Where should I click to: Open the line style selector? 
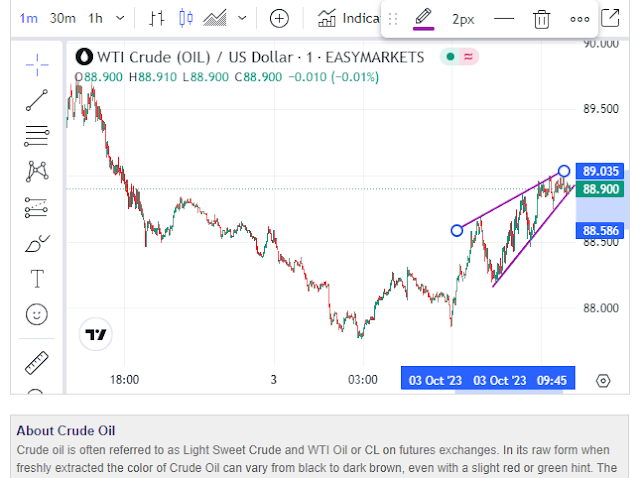[x=504, y=19]
